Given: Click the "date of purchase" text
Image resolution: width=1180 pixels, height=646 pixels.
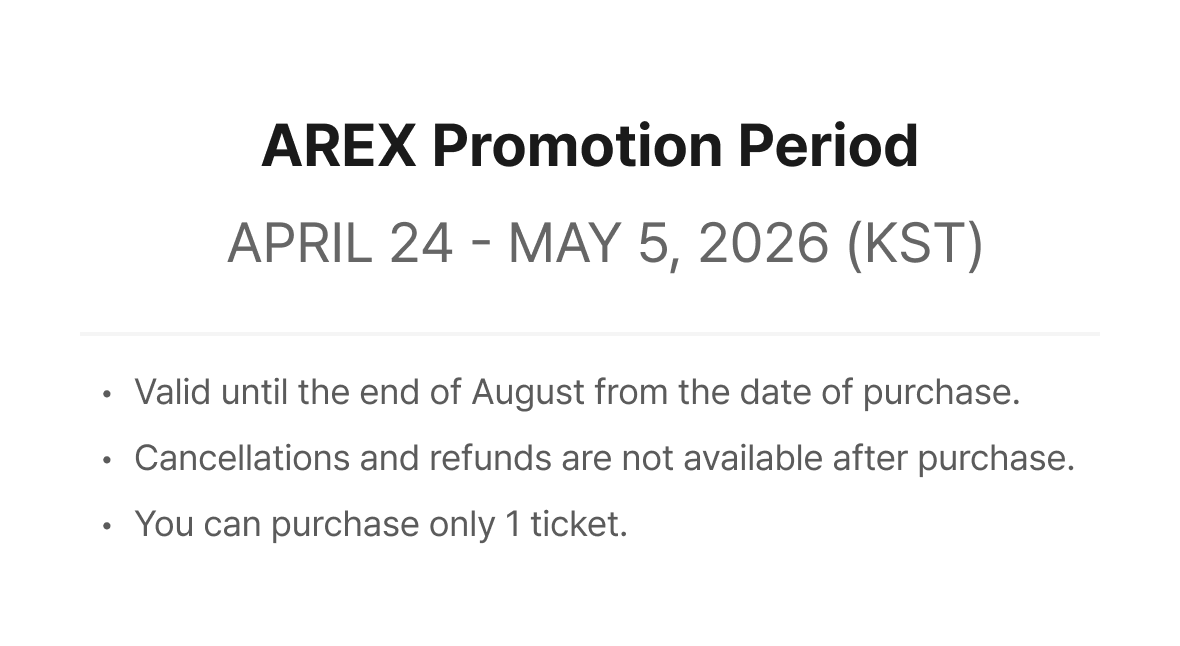Looking at the screenshot, I should [x=879, y=392].
